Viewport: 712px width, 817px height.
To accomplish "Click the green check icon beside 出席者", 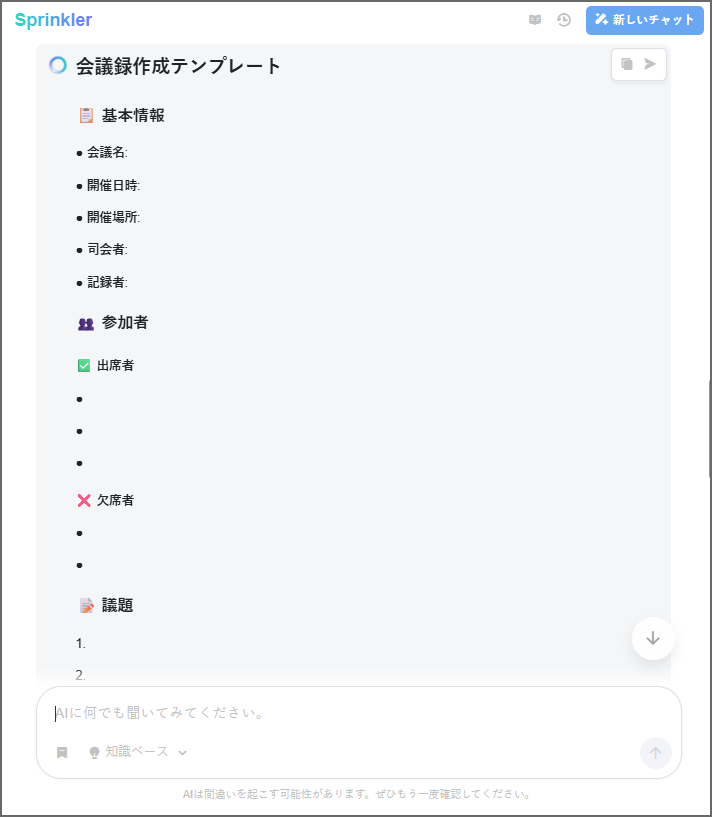I will tap(84, 365).
